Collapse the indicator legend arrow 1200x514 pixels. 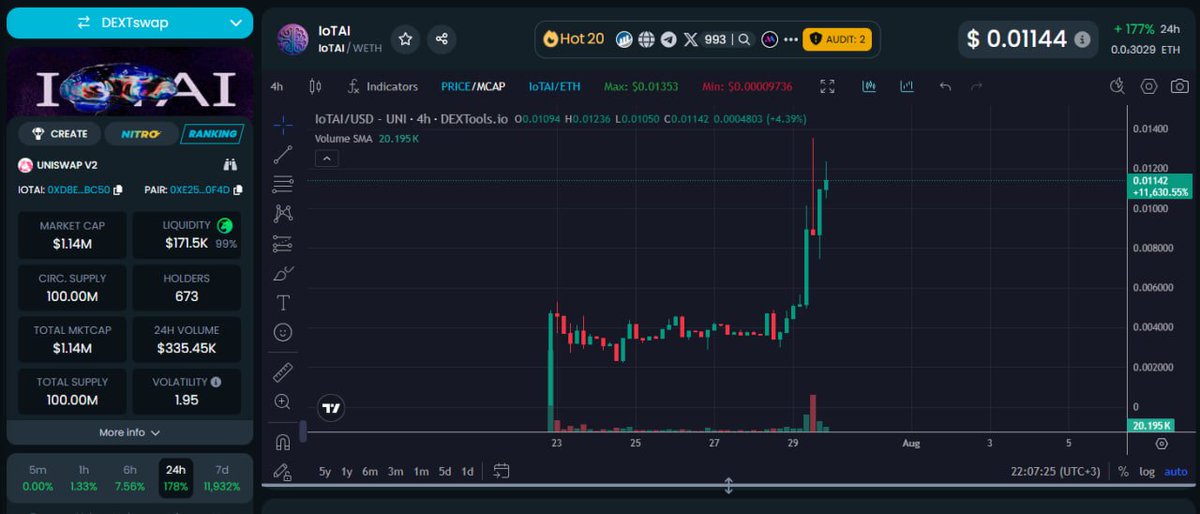326,158
